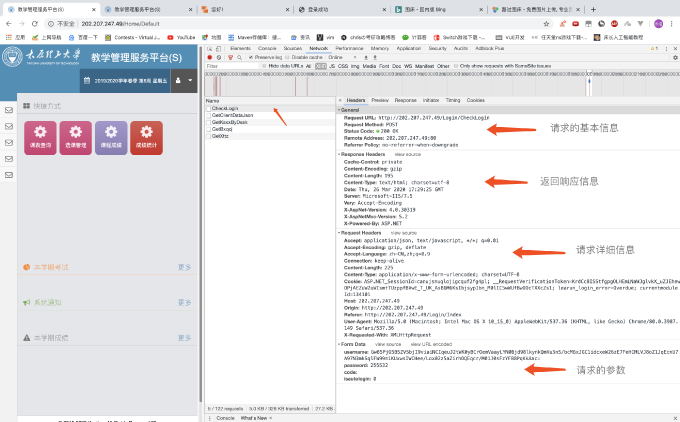Screen dimensions: 680x422
Task: Click the DevTools warning count icon
Action: (654, 49)
